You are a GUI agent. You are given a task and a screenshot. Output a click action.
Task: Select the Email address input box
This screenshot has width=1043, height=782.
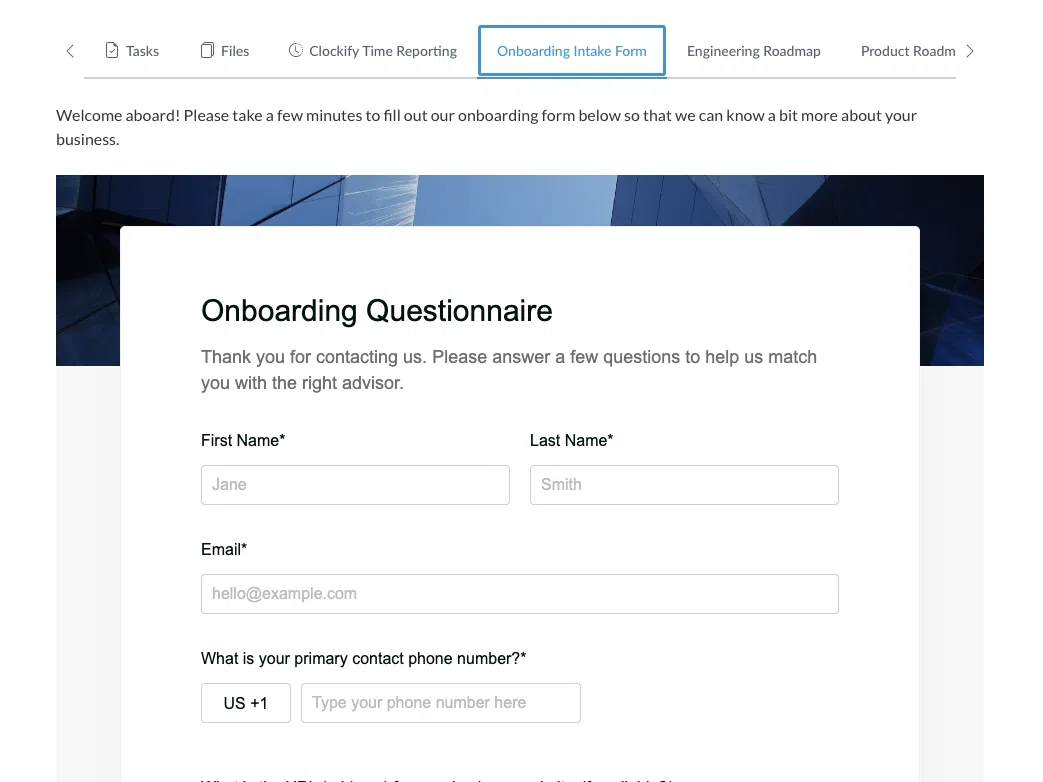pos(519,594)
